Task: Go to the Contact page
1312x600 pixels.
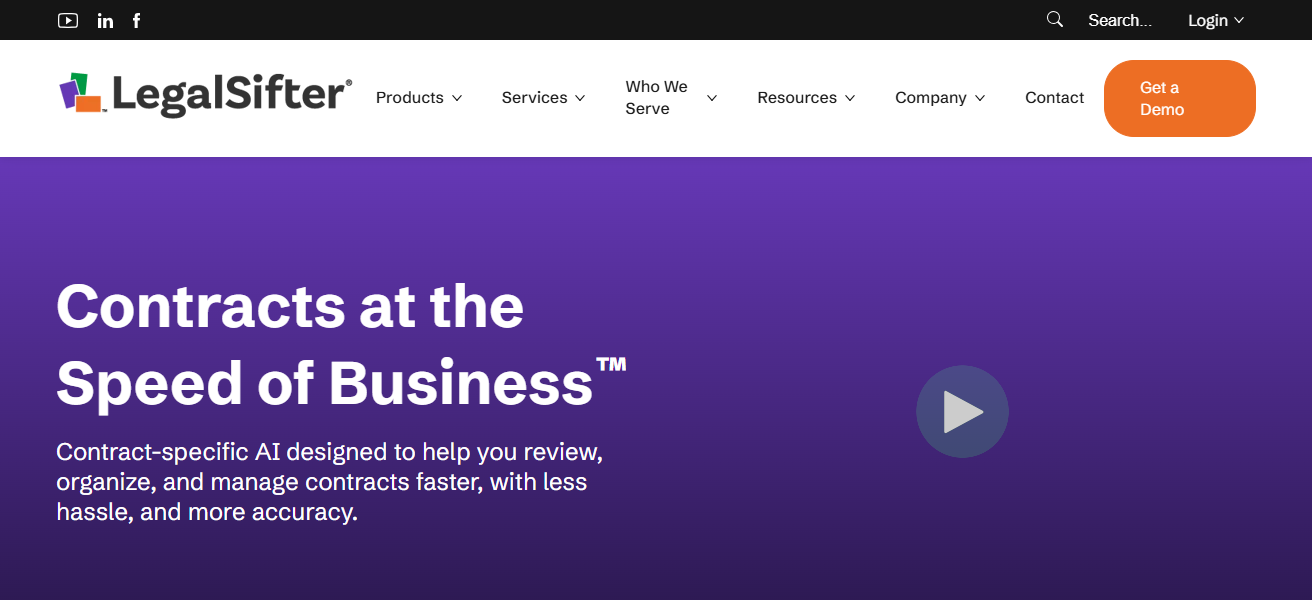Action: (x=1054, y=98)
